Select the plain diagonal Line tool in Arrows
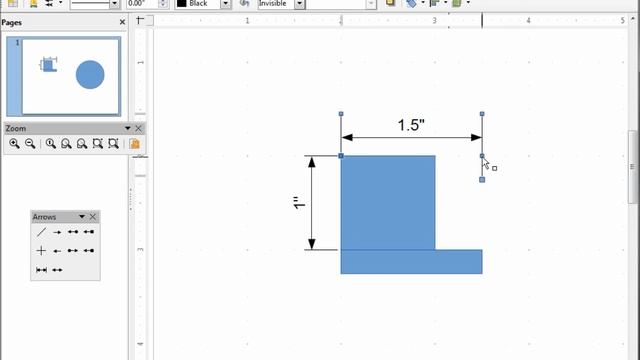 coord(41,232)
